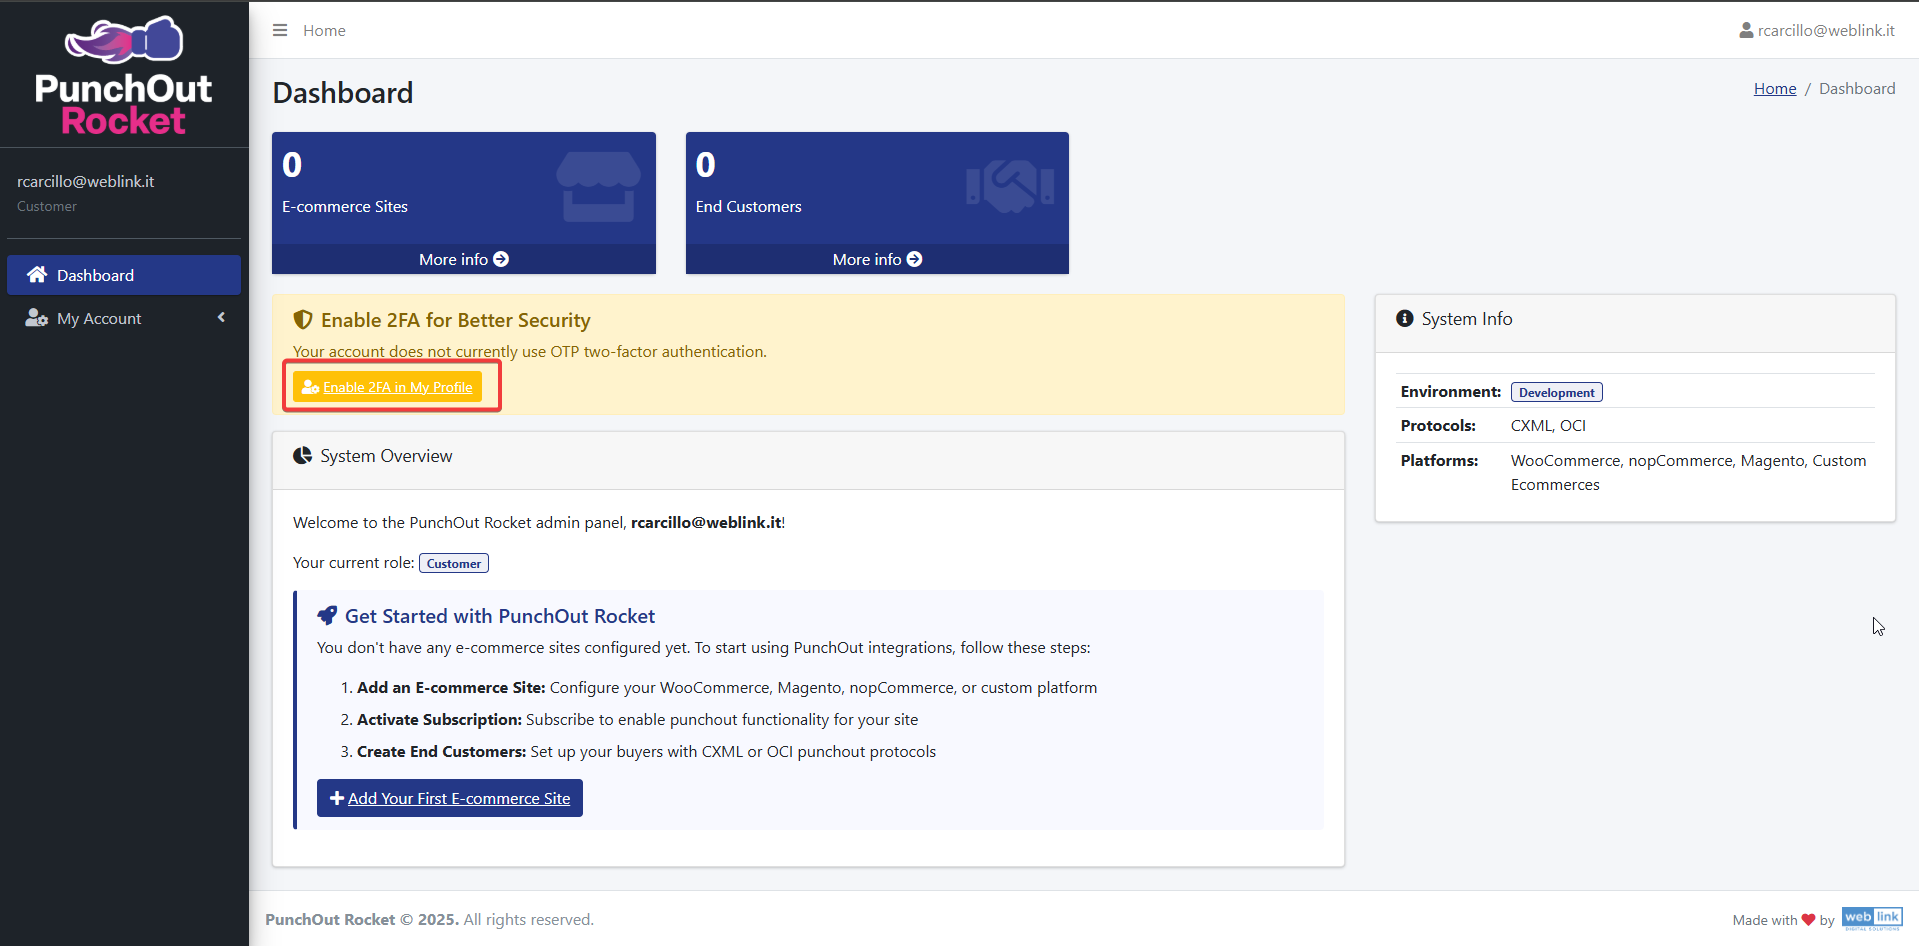Click the weblink logo in footer
This screenshot has height=946, width=1919.
pyautogui.click(x=1872, y=919)
